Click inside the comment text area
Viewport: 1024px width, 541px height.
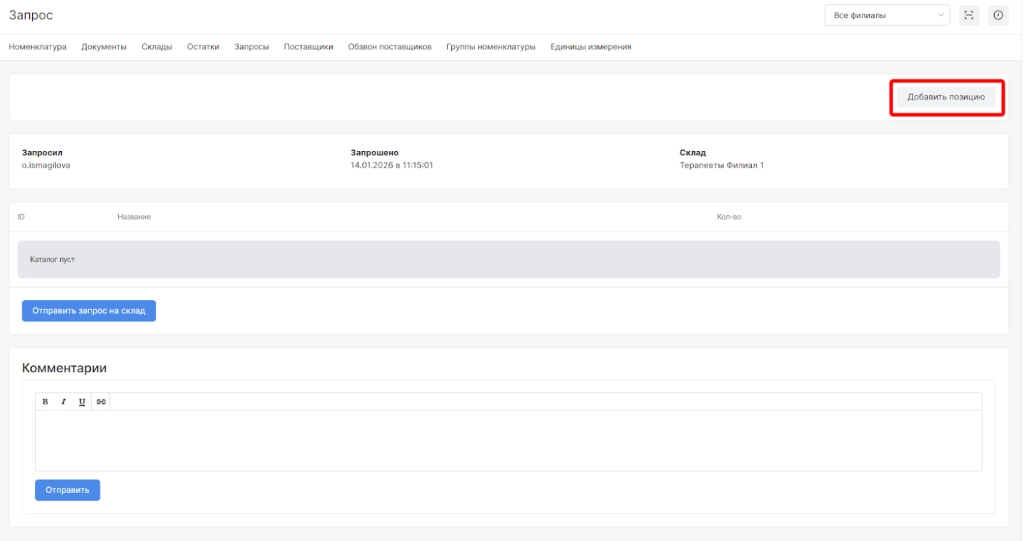(x=508, y=440)
